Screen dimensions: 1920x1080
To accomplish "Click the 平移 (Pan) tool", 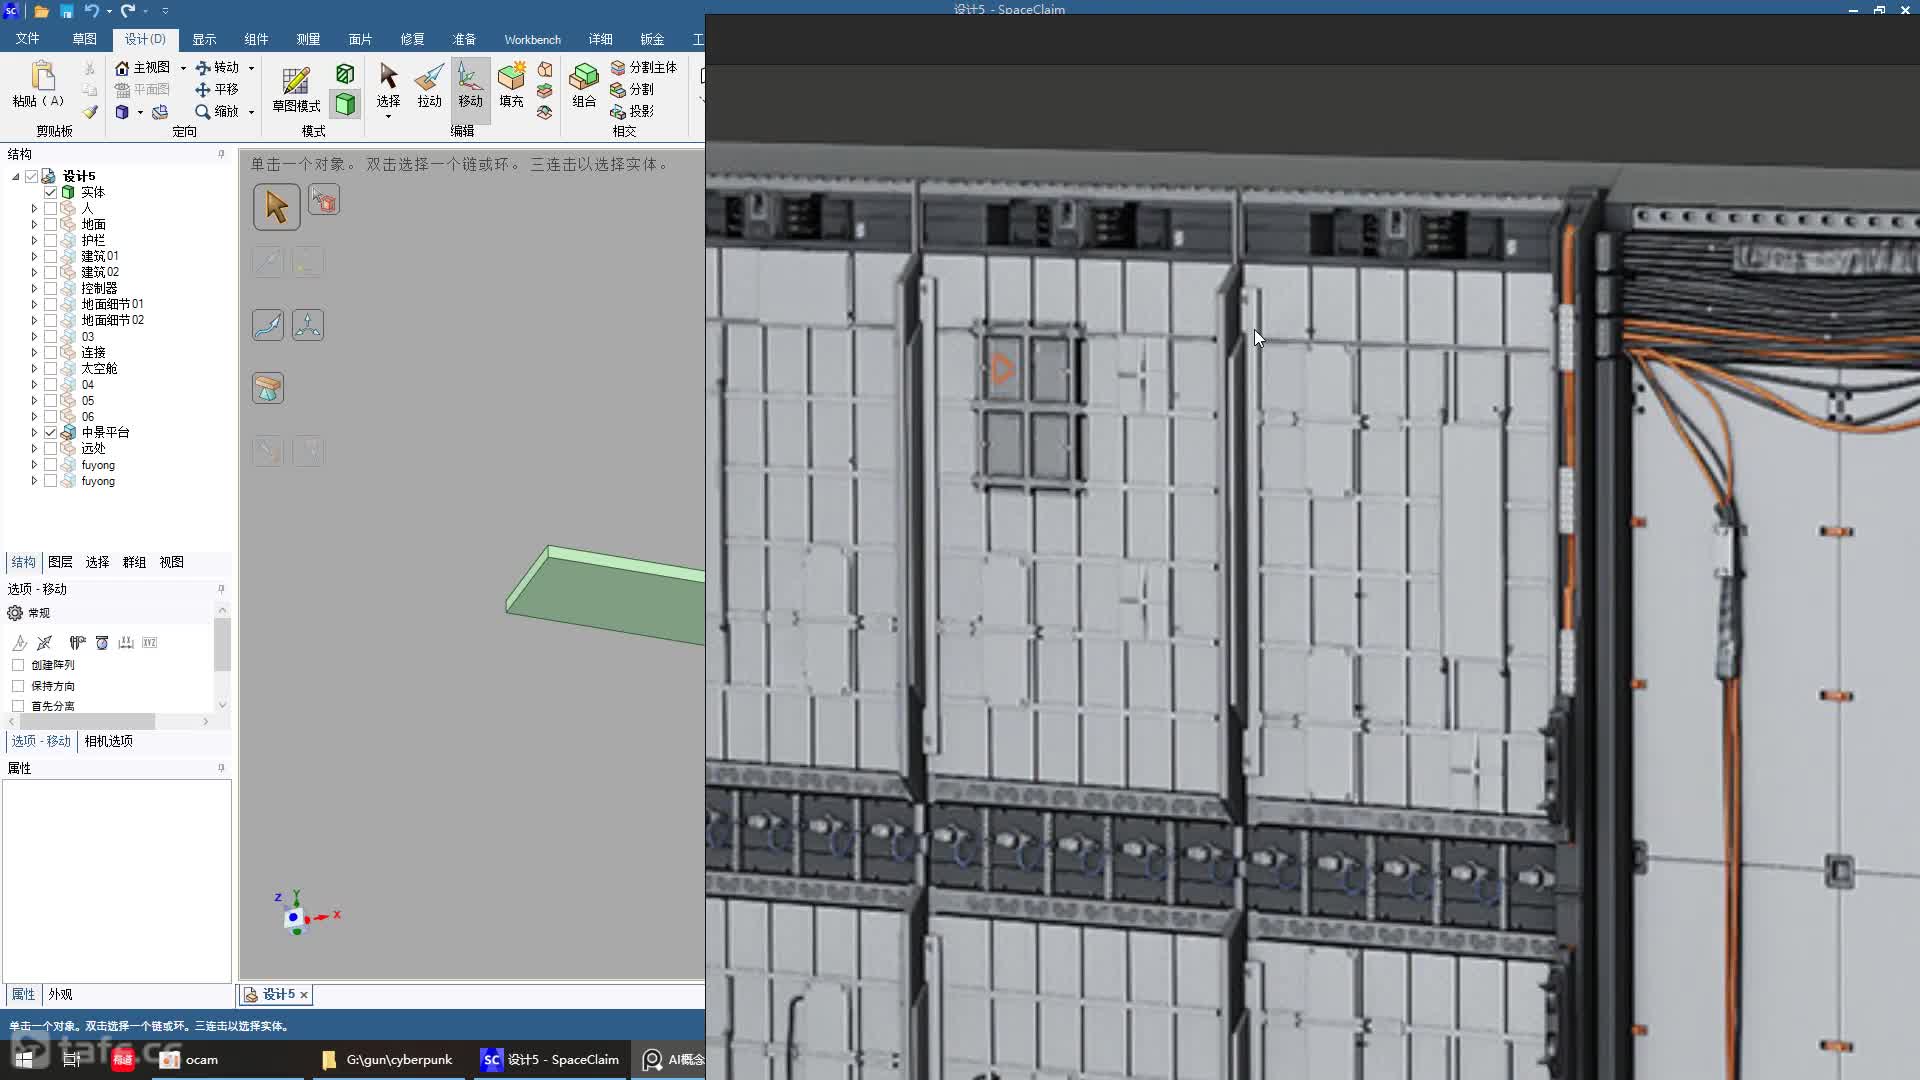I will pyautogui.click(x=217, y=89).
